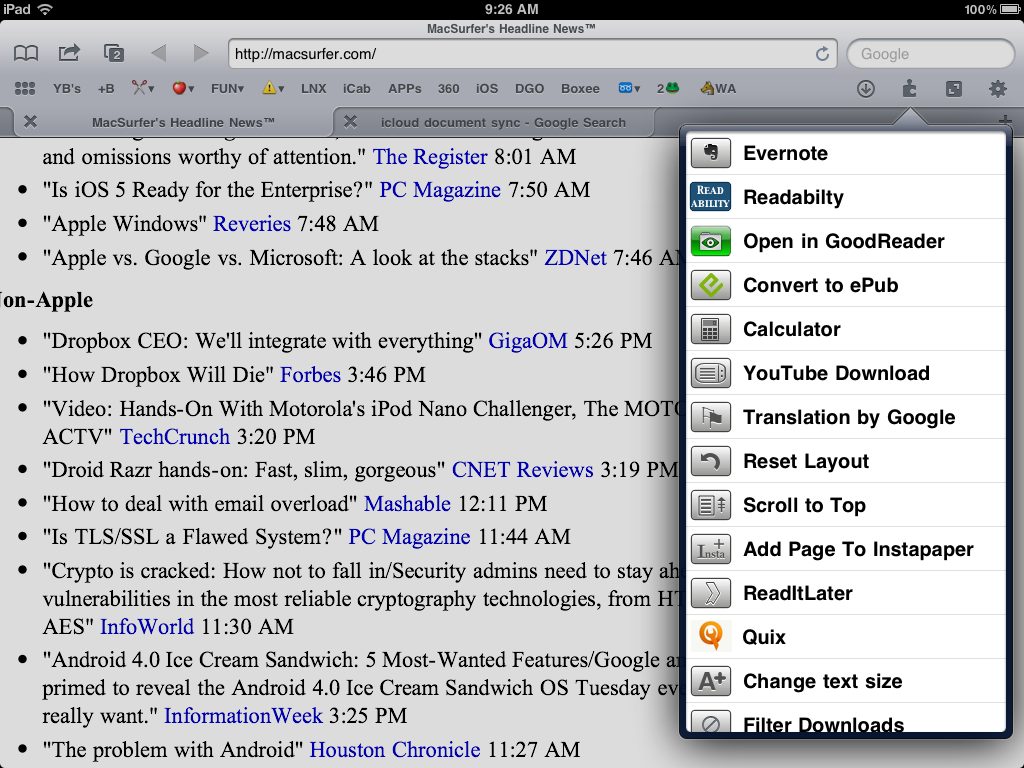Screen dimensions: 1024x768
Task: Select Open in GoodReader menu entry
Action: 846,241
